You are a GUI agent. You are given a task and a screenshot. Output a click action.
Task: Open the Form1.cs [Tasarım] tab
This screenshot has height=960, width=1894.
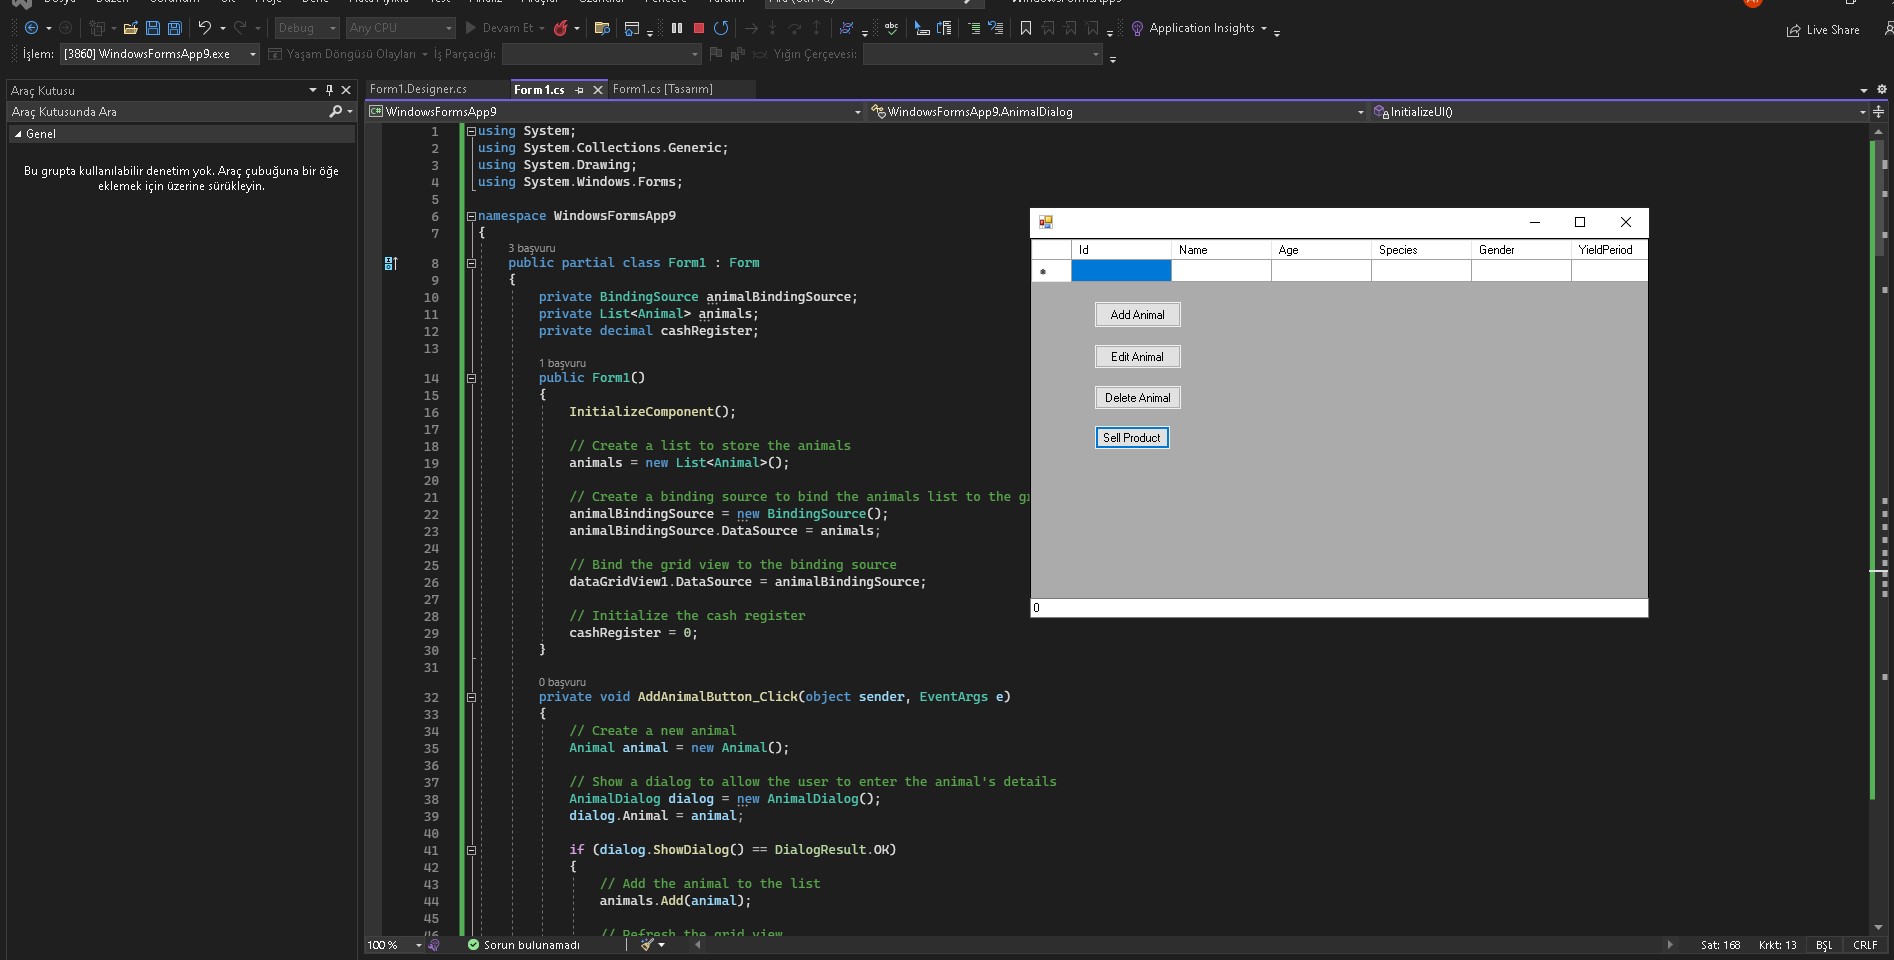point(663,89)
